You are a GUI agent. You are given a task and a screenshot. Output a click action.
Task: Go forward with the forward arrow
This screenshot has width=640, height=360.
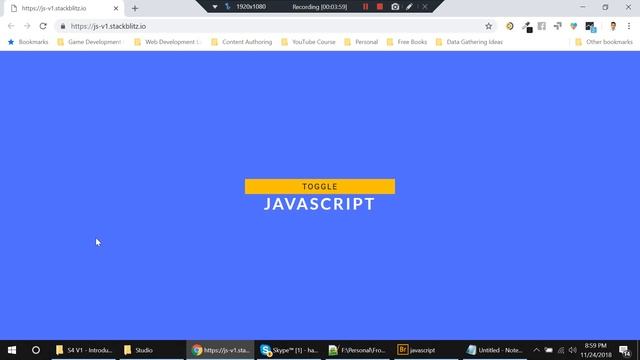click(27, 26)
